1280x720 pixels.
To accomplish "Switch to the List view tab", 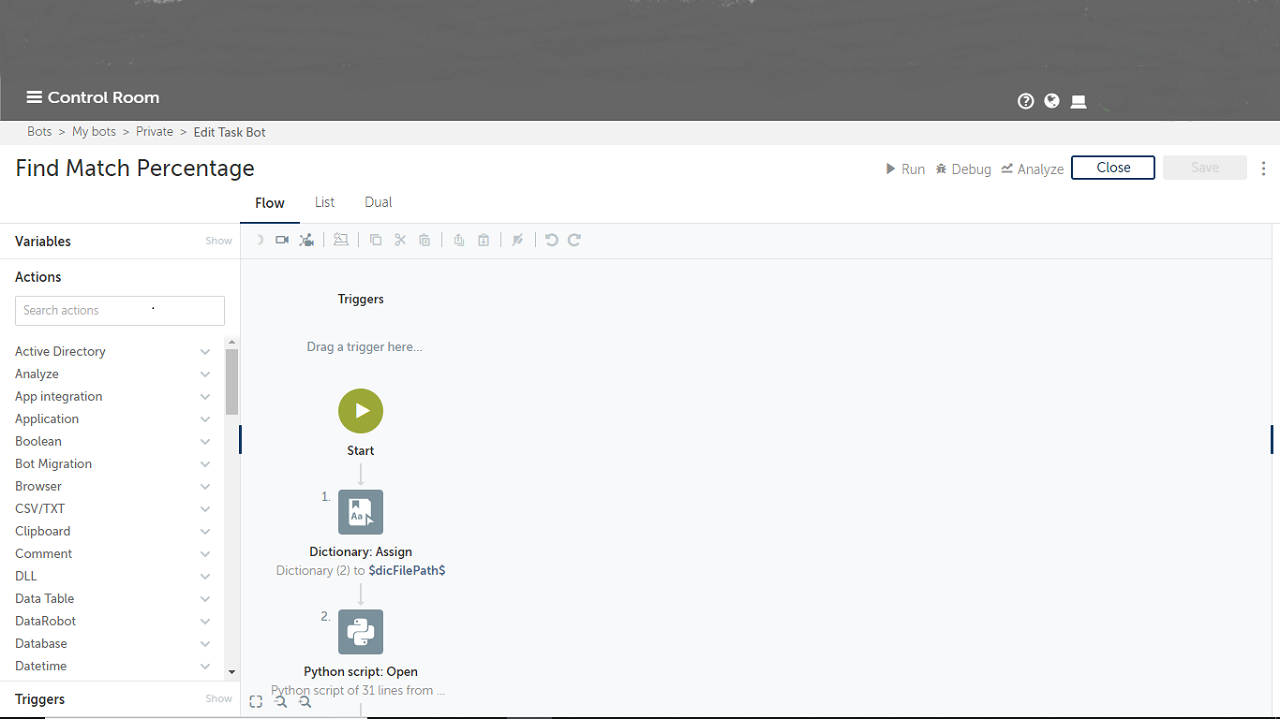I will coord(325,202).
